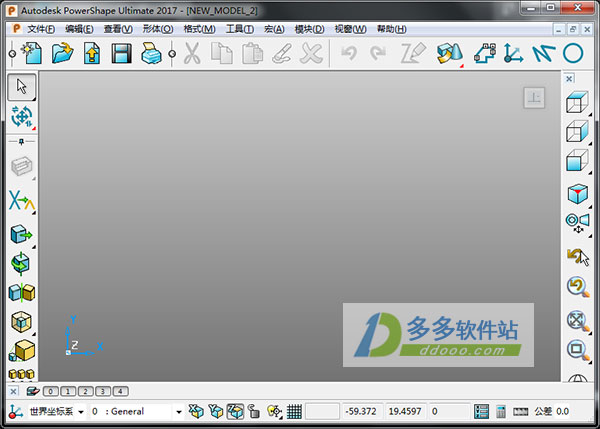This screenshot has width=600, height=429.
Task: Select the line drawing tool icon
Action: click(x=543, y=53)
